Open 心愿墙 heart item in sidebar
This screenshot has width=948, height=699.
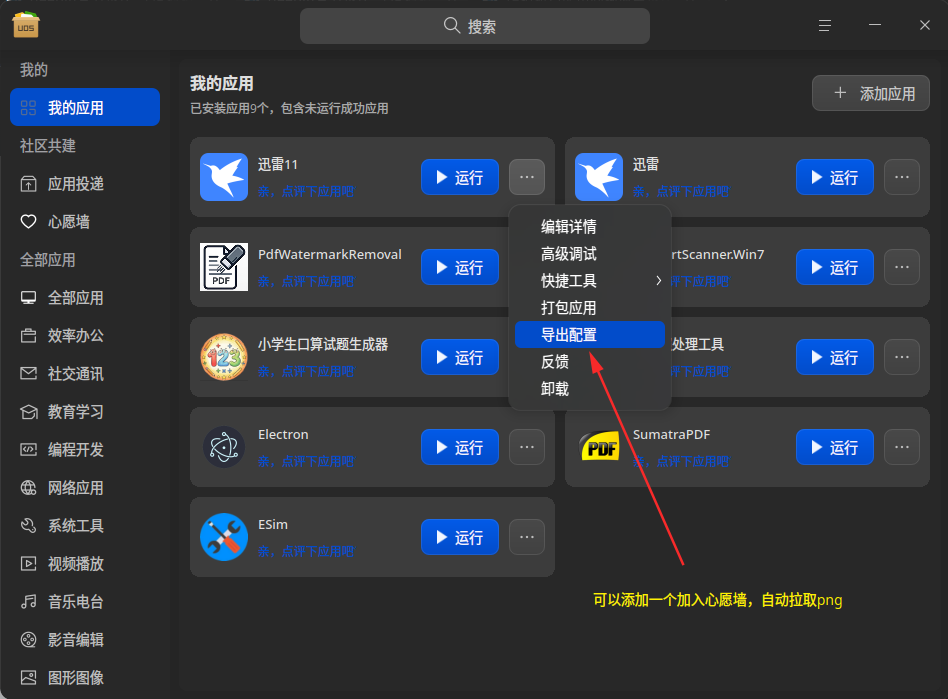(85, 222)
